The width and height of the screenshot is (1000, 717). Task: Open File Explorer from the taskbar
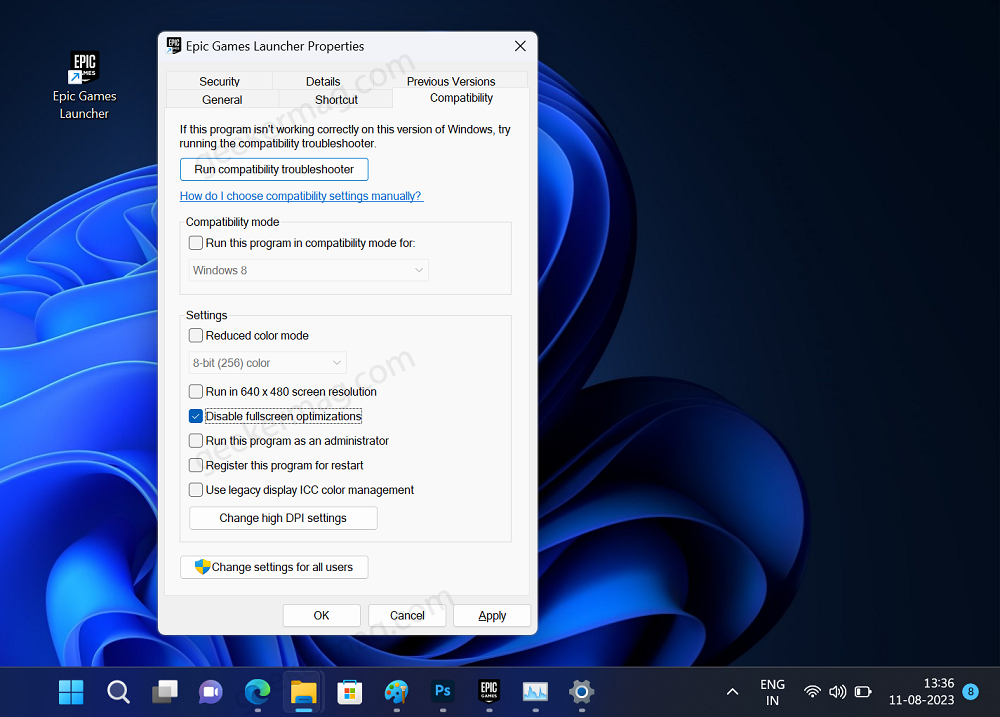(304, 692)
